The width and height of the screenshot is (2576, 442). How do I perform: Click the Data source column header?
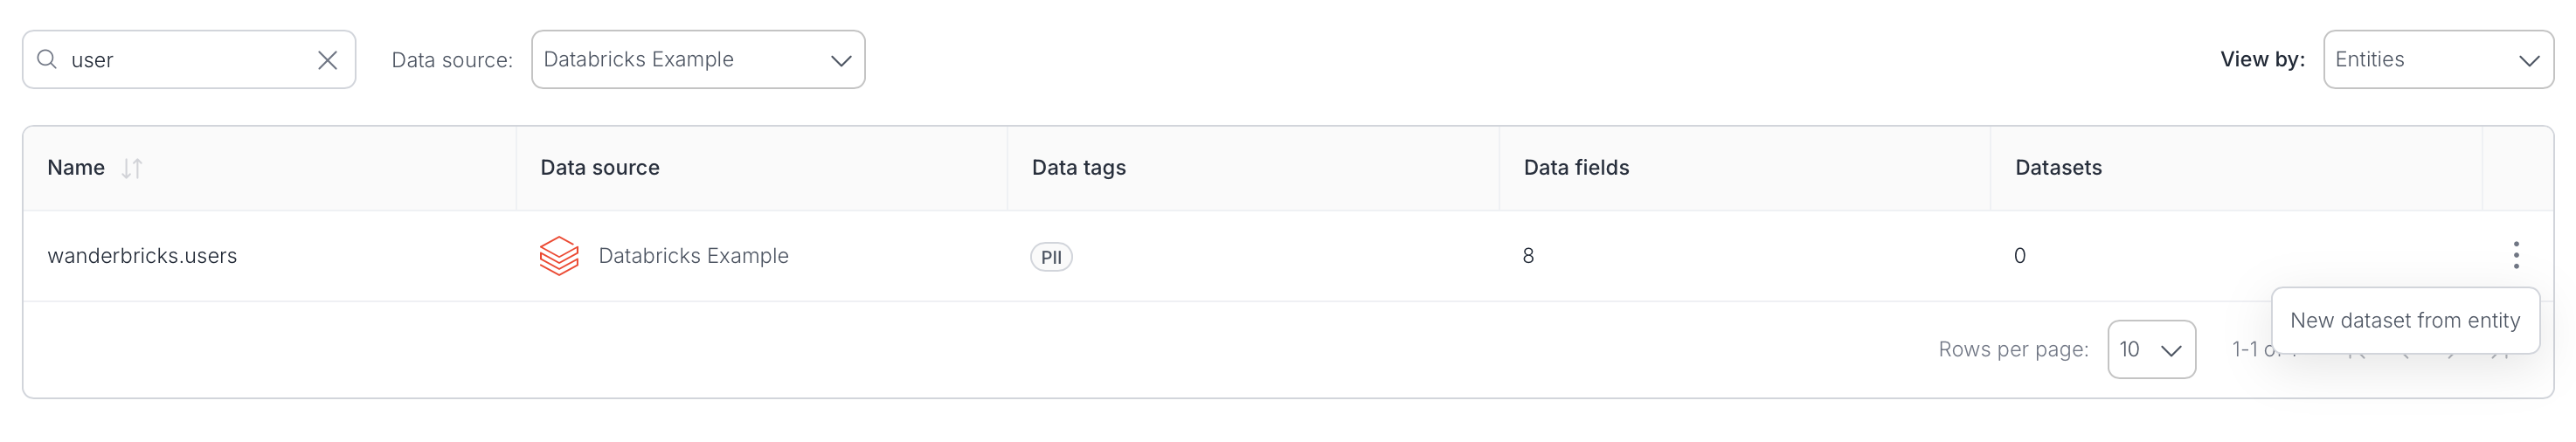coord(600,168)
